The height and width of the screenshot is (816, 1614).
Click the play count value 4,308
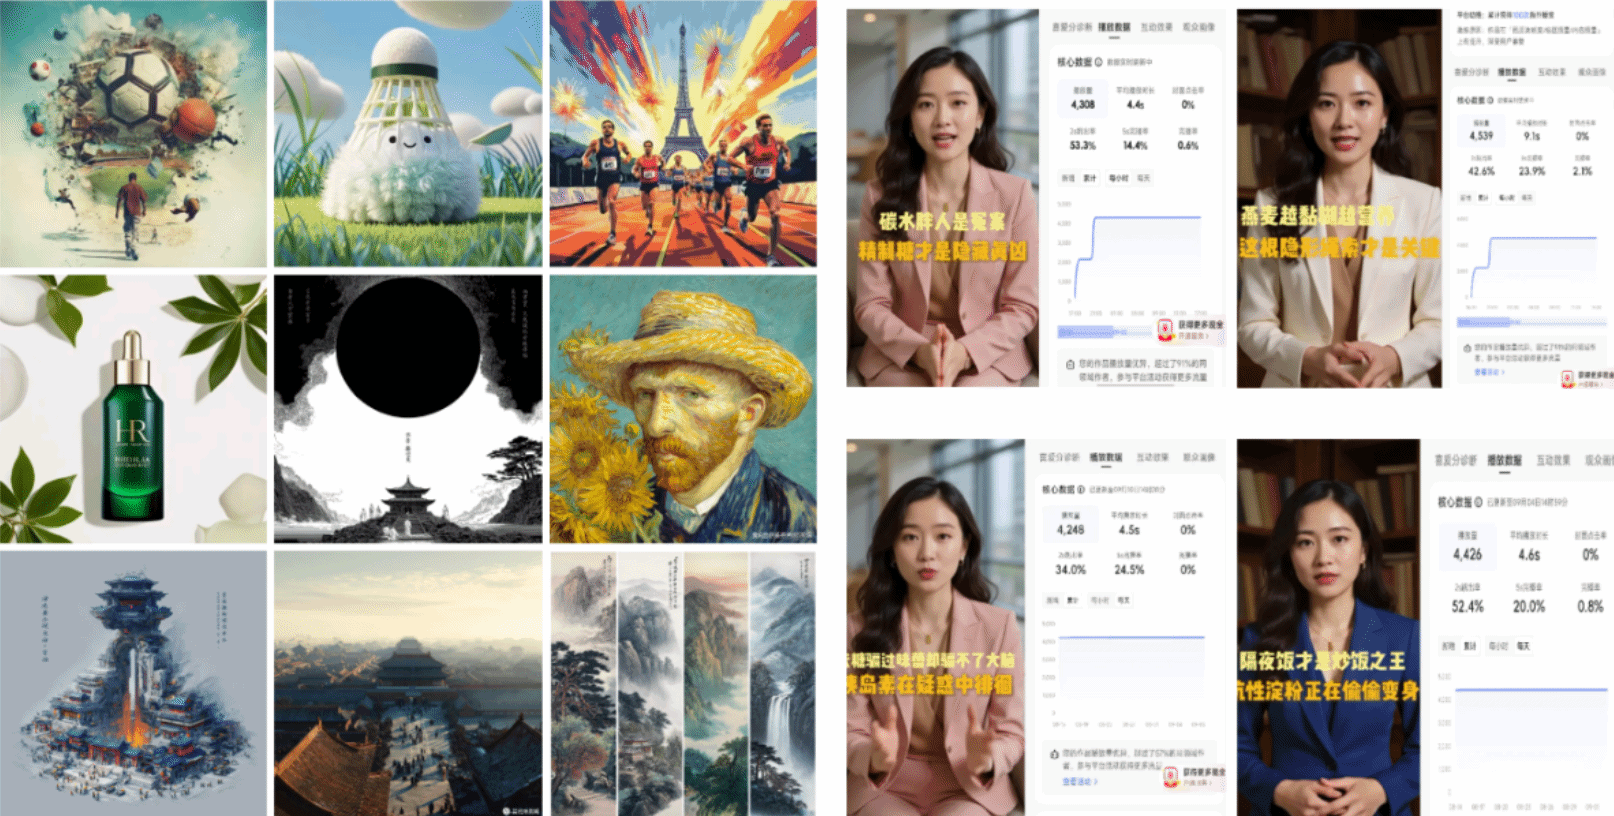(x=1083, y=104)
